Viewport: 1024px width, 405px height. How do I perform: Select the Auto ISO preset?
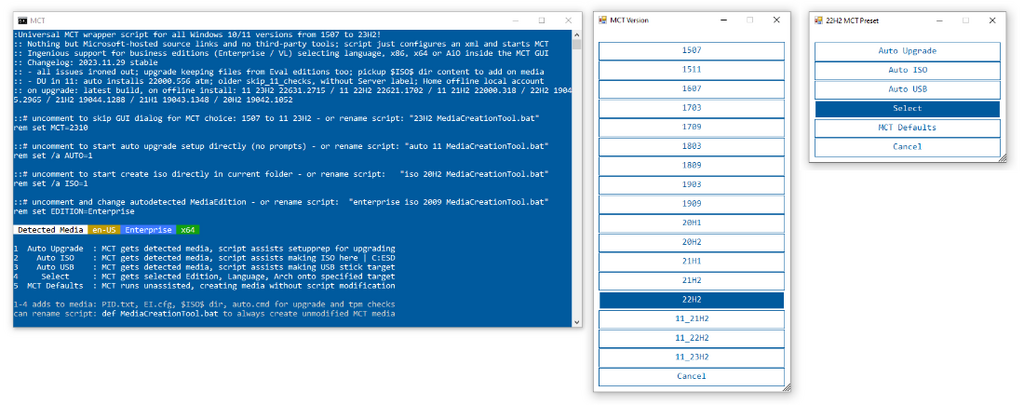(908, 70)
